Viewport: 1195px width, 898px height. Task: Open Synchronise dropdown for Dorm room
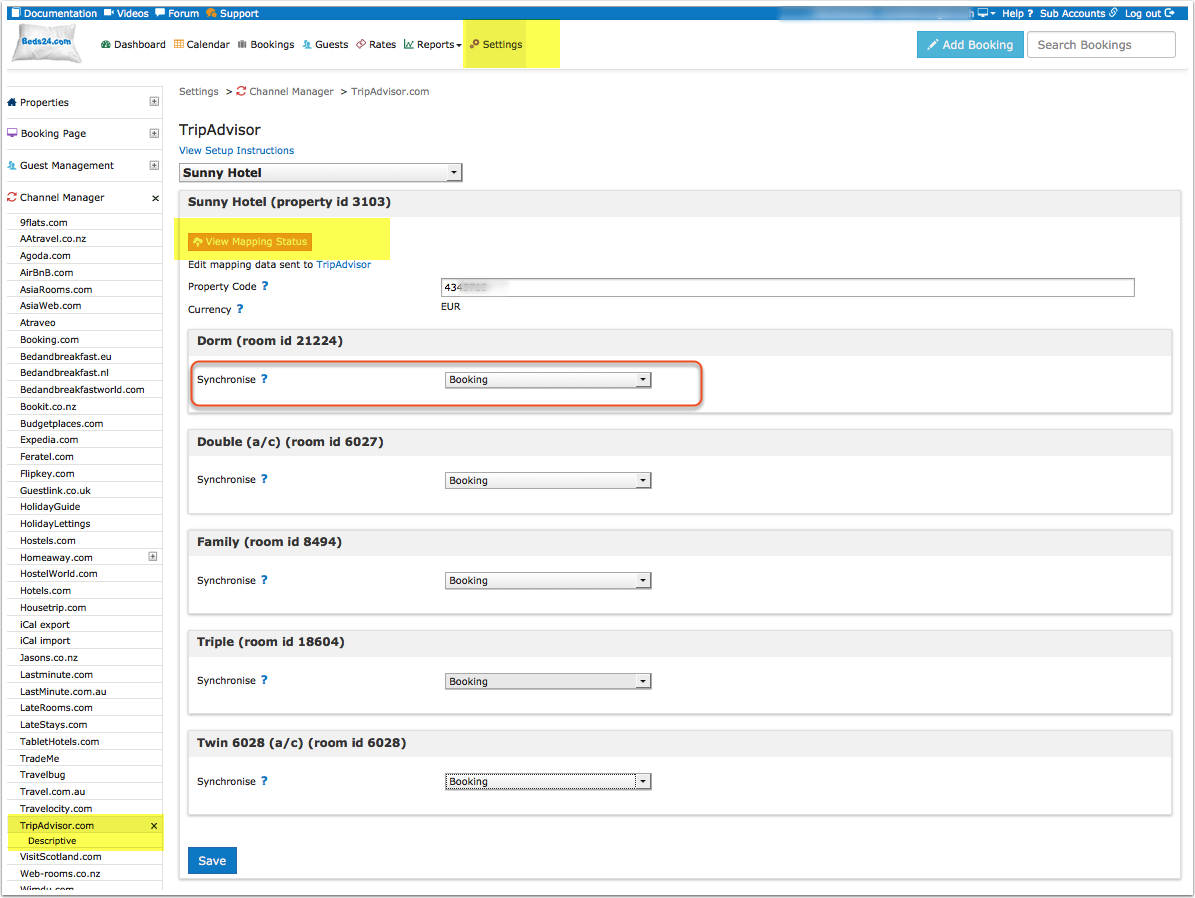point(548,380)
